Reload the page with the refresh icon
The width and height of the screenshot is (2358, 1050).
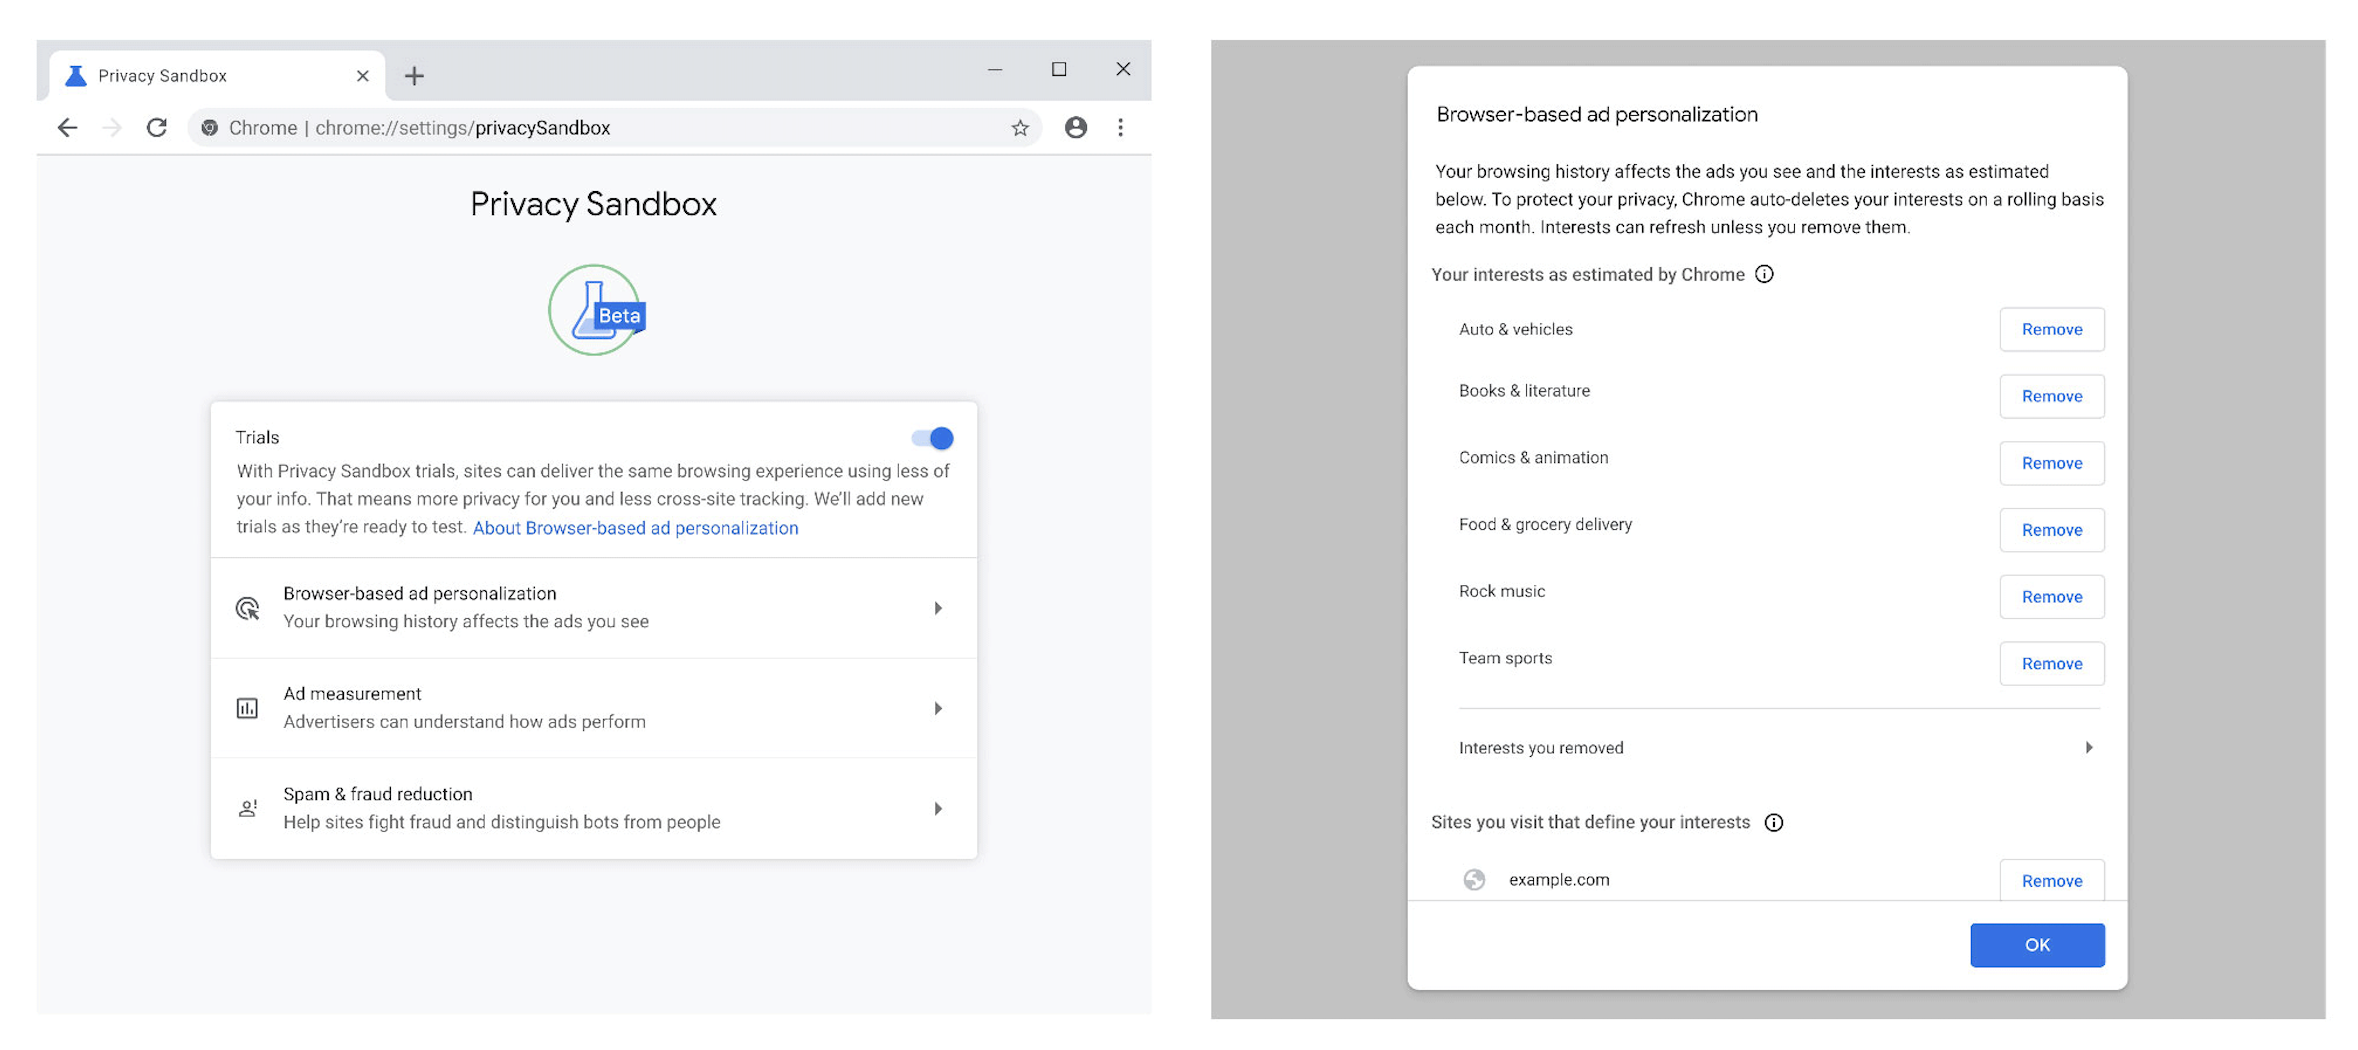(x=156, y=128)
